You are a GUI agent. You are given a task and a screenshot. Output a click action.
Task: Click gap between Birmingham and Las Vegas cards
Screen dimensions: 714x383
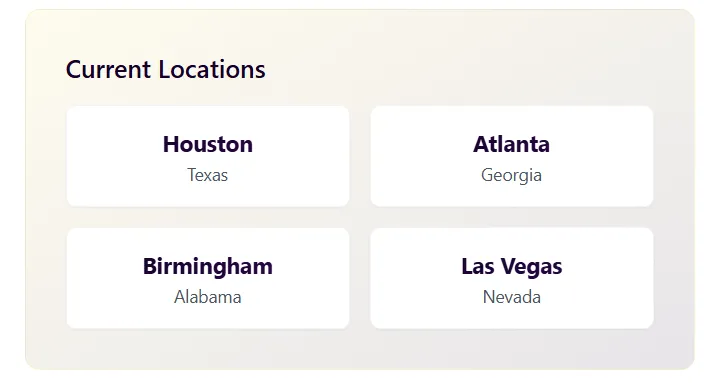pos(360,278)
